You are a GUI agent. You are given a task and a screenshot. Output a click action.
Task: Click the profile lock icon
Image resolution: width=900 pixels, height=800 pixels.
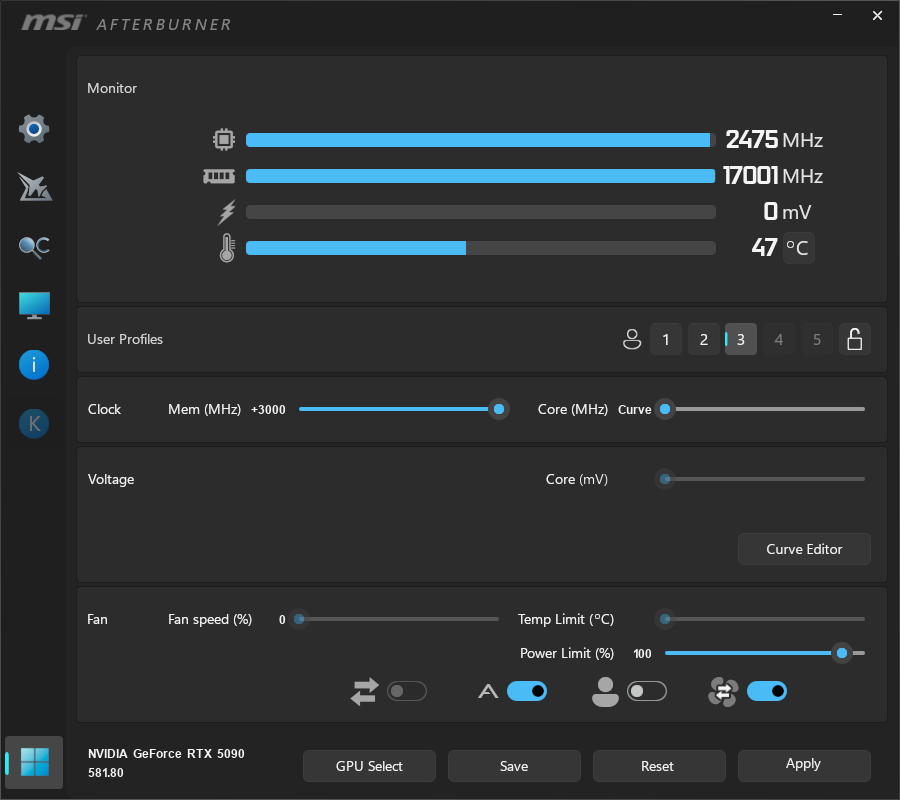854,340
